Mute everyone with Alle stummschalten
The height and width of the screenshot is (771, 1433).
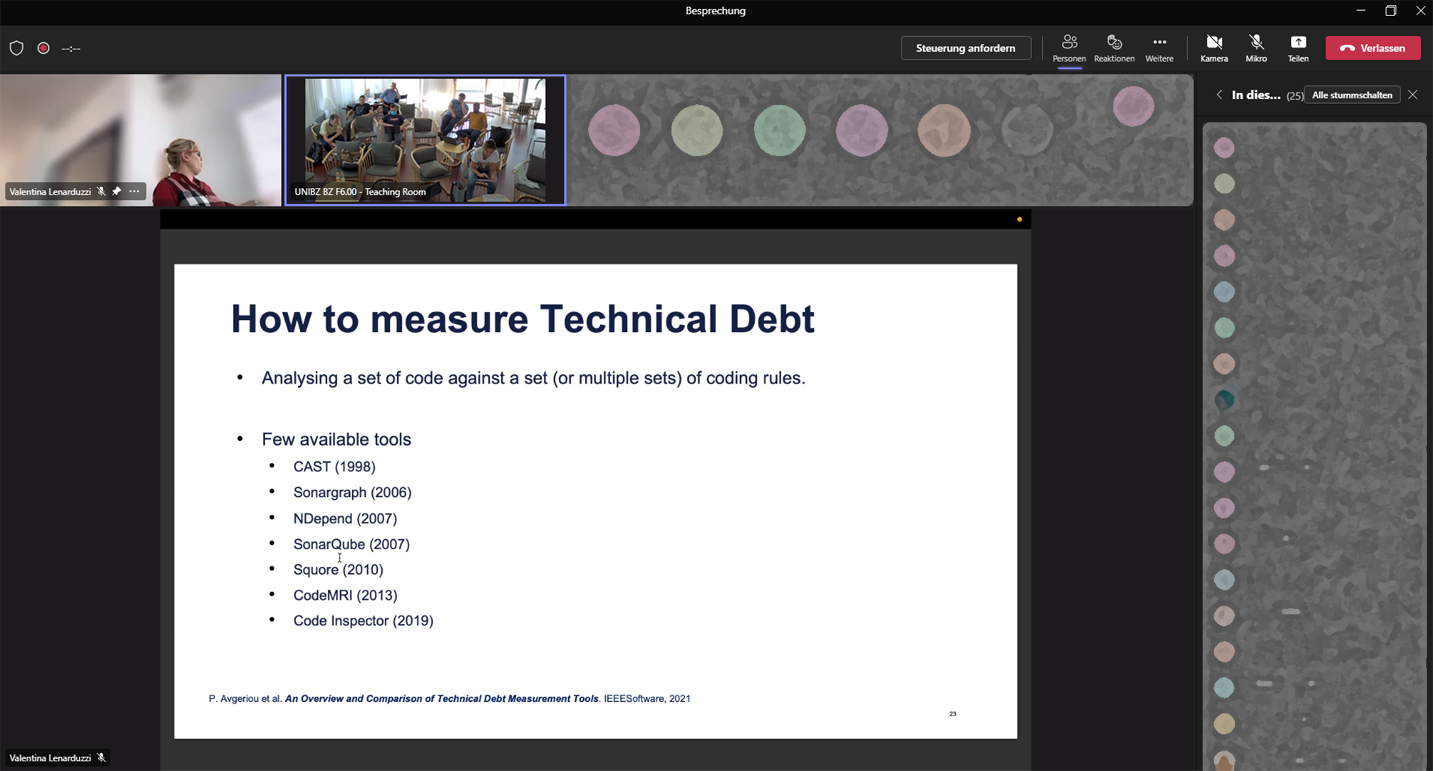click(x=1352, y=95)
